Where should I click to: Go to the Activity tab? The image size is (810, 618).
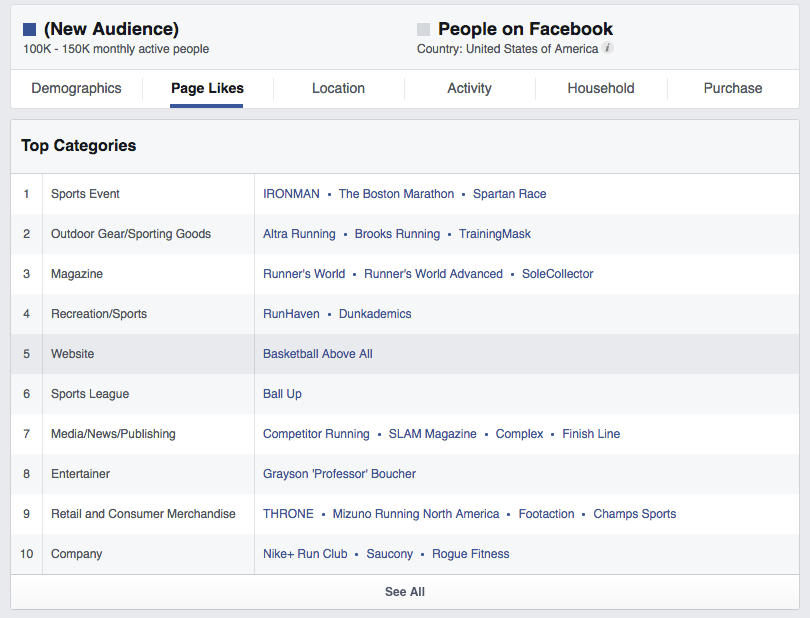[469, 88]
